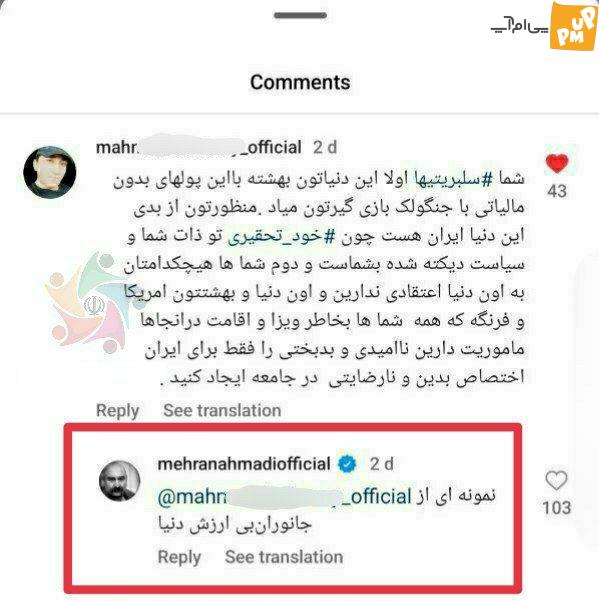
Task: See translation of the first comment
Action: (222, 410)
